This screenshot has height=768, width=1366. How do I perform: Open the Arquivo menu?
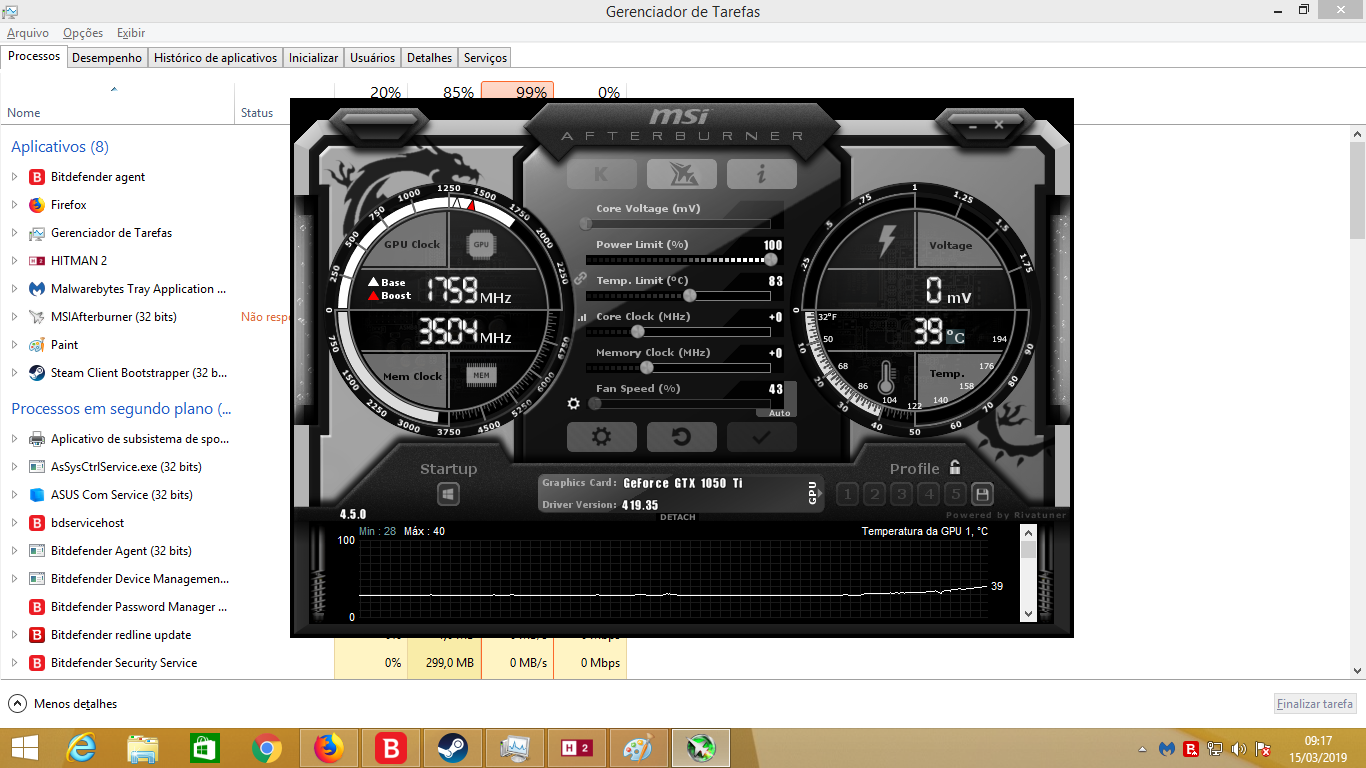[28, 33]
